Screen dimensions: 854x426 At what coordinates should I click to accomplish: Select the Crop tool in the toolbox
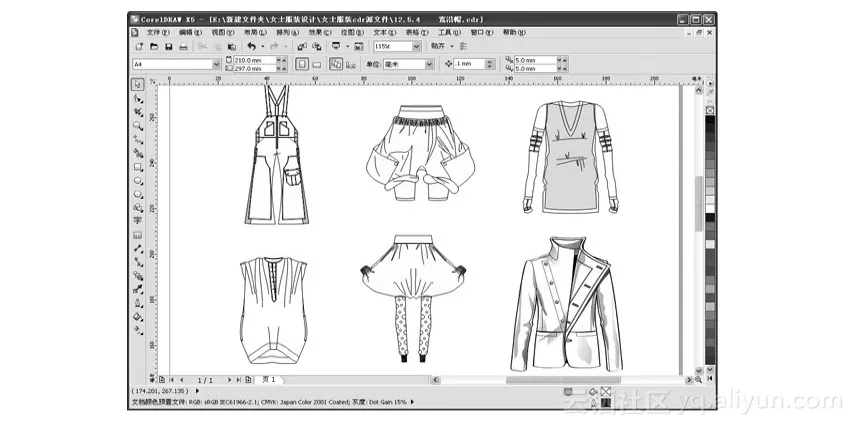(138, 112)
